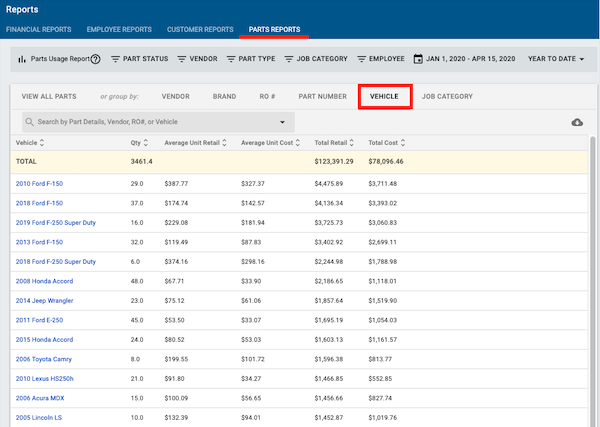The image size is (600, 427).
Task: Switch to Customer Reports tab
Action: pos(200,29)
